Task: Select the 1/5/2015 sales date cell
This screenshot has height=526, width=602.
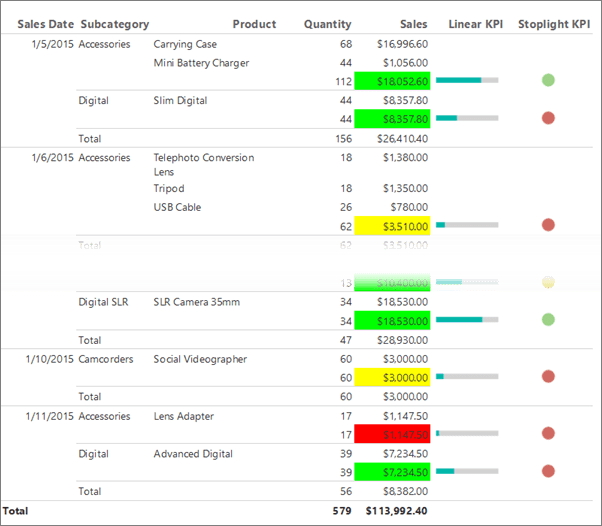Action: click(x=53, y=44)
